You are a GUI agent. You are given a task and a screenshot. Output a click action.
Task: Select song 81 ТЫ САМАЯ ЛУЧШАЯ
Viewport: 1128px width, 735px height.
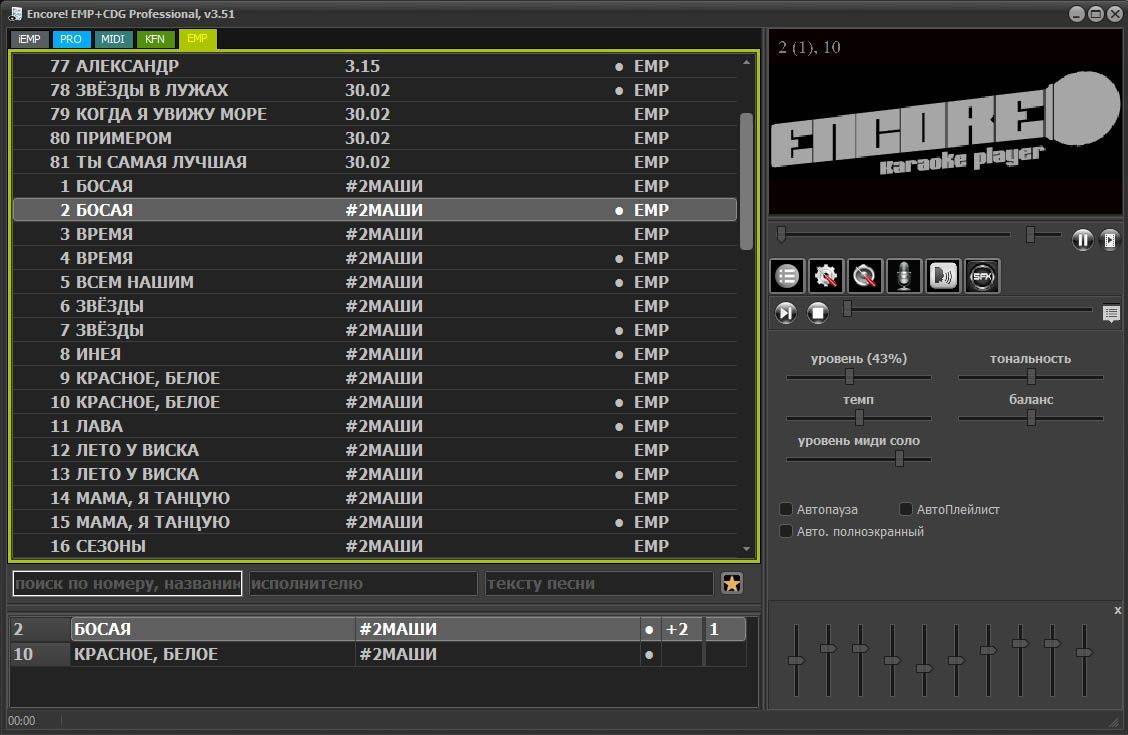375,162
